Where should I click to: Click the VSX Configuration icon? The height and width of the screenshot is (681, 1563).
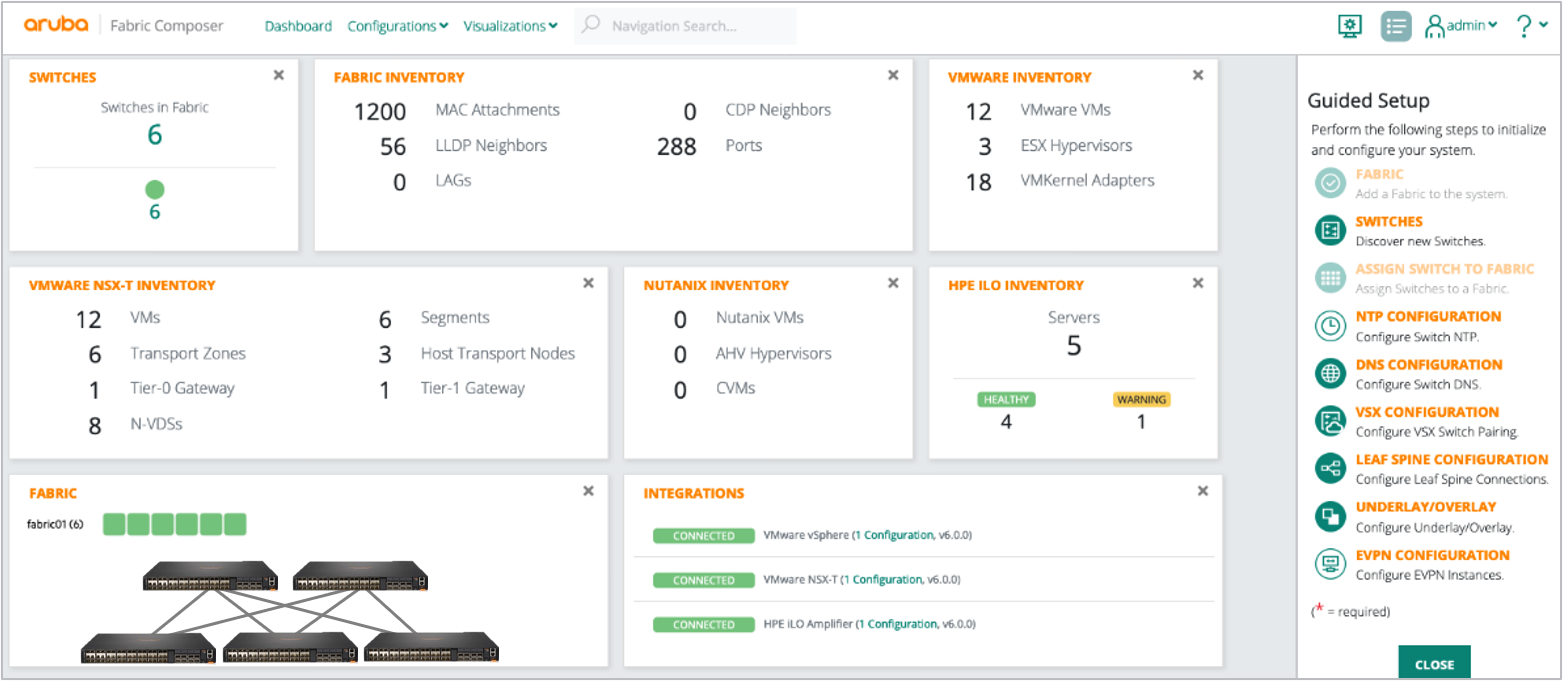pyautogui.click(x=1330, y=421)
